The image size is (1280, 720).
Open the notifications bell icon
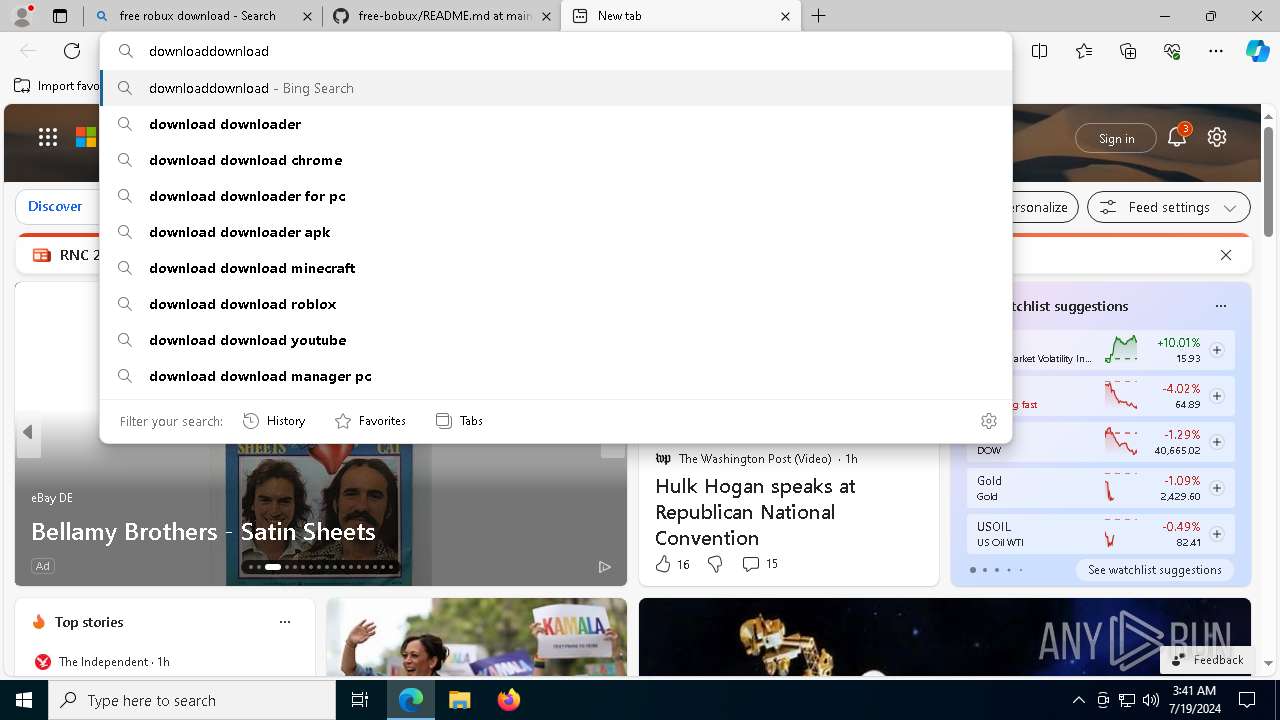1177,138
